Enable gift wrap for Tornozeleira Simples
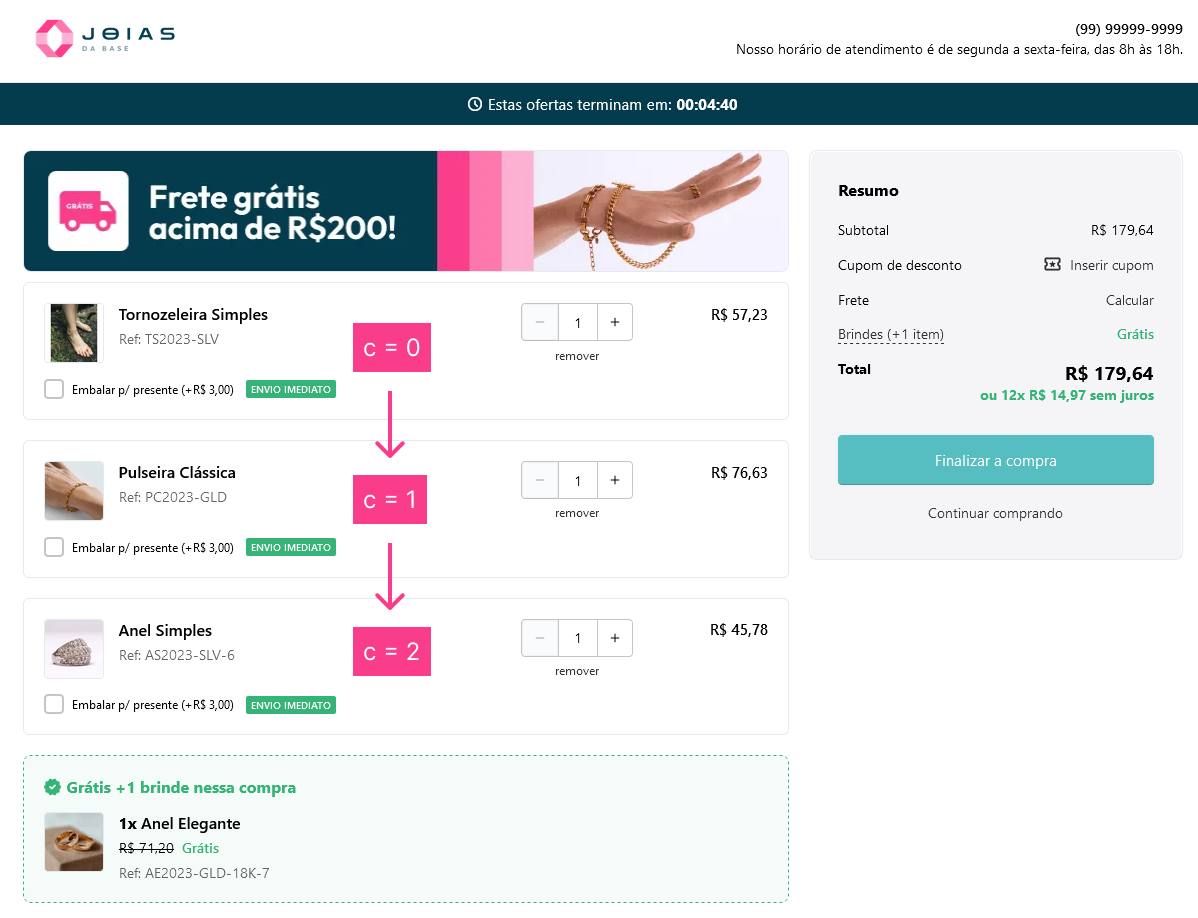Viewport: 1198px width, 918px height. (x=54, y=389)
